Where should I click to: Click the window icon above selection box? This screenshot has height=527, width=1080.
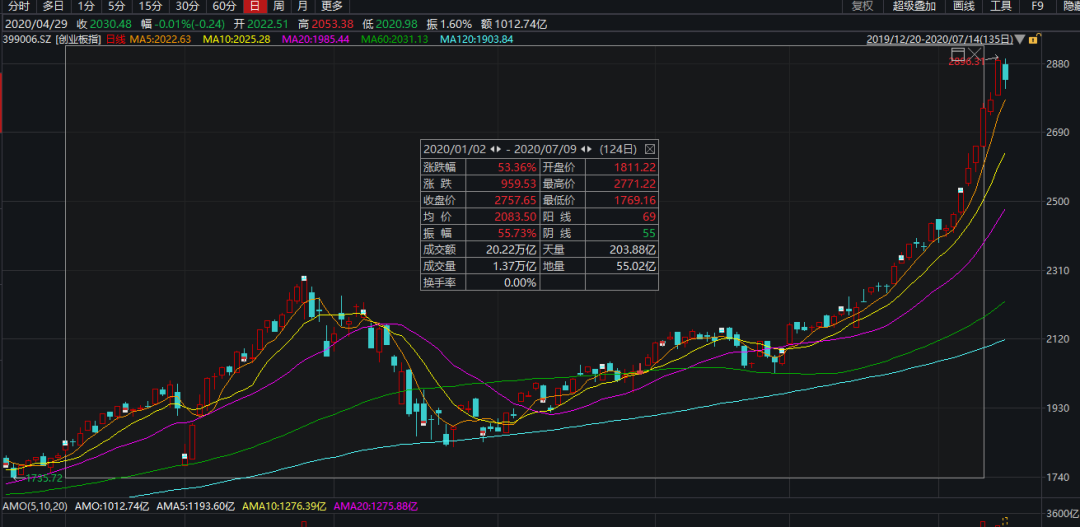tap(958, 53)
